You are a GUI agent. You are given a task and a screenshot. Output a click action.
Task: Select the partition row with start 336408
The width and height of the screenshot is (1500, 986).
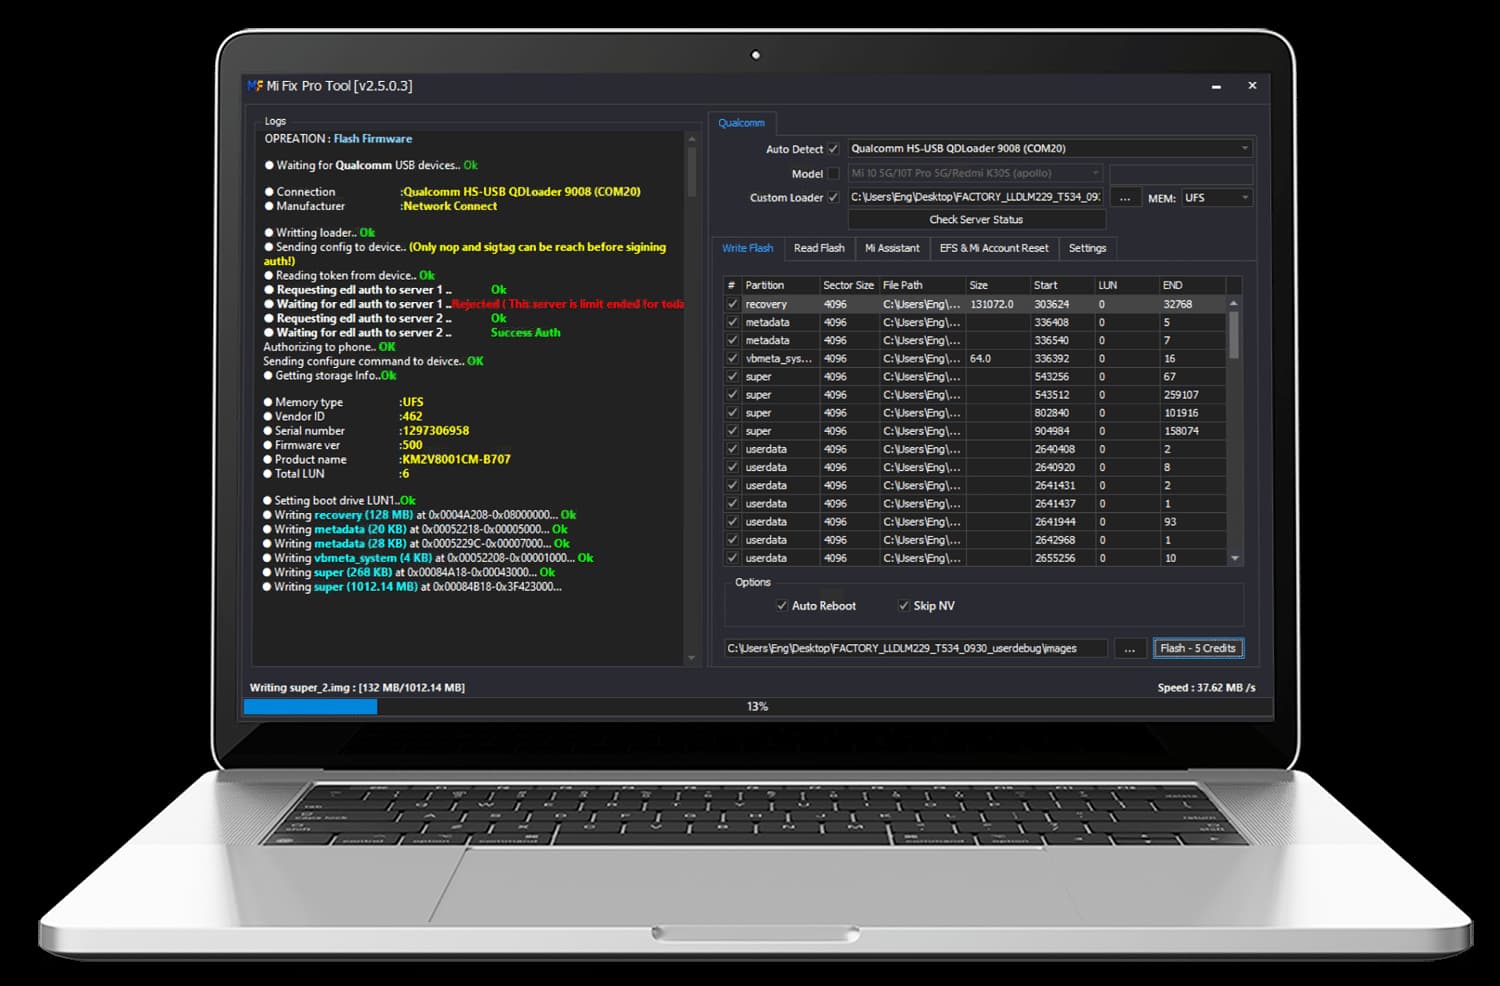pyautogui.click(x=975, y=322)
